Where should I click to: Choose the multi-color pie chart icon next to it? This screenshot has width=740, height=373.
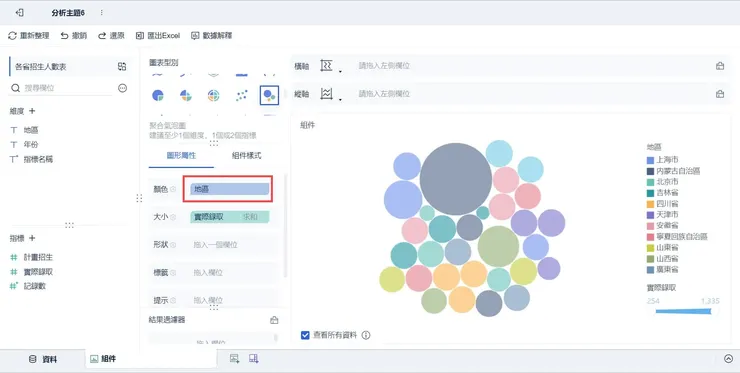[186, 95]
